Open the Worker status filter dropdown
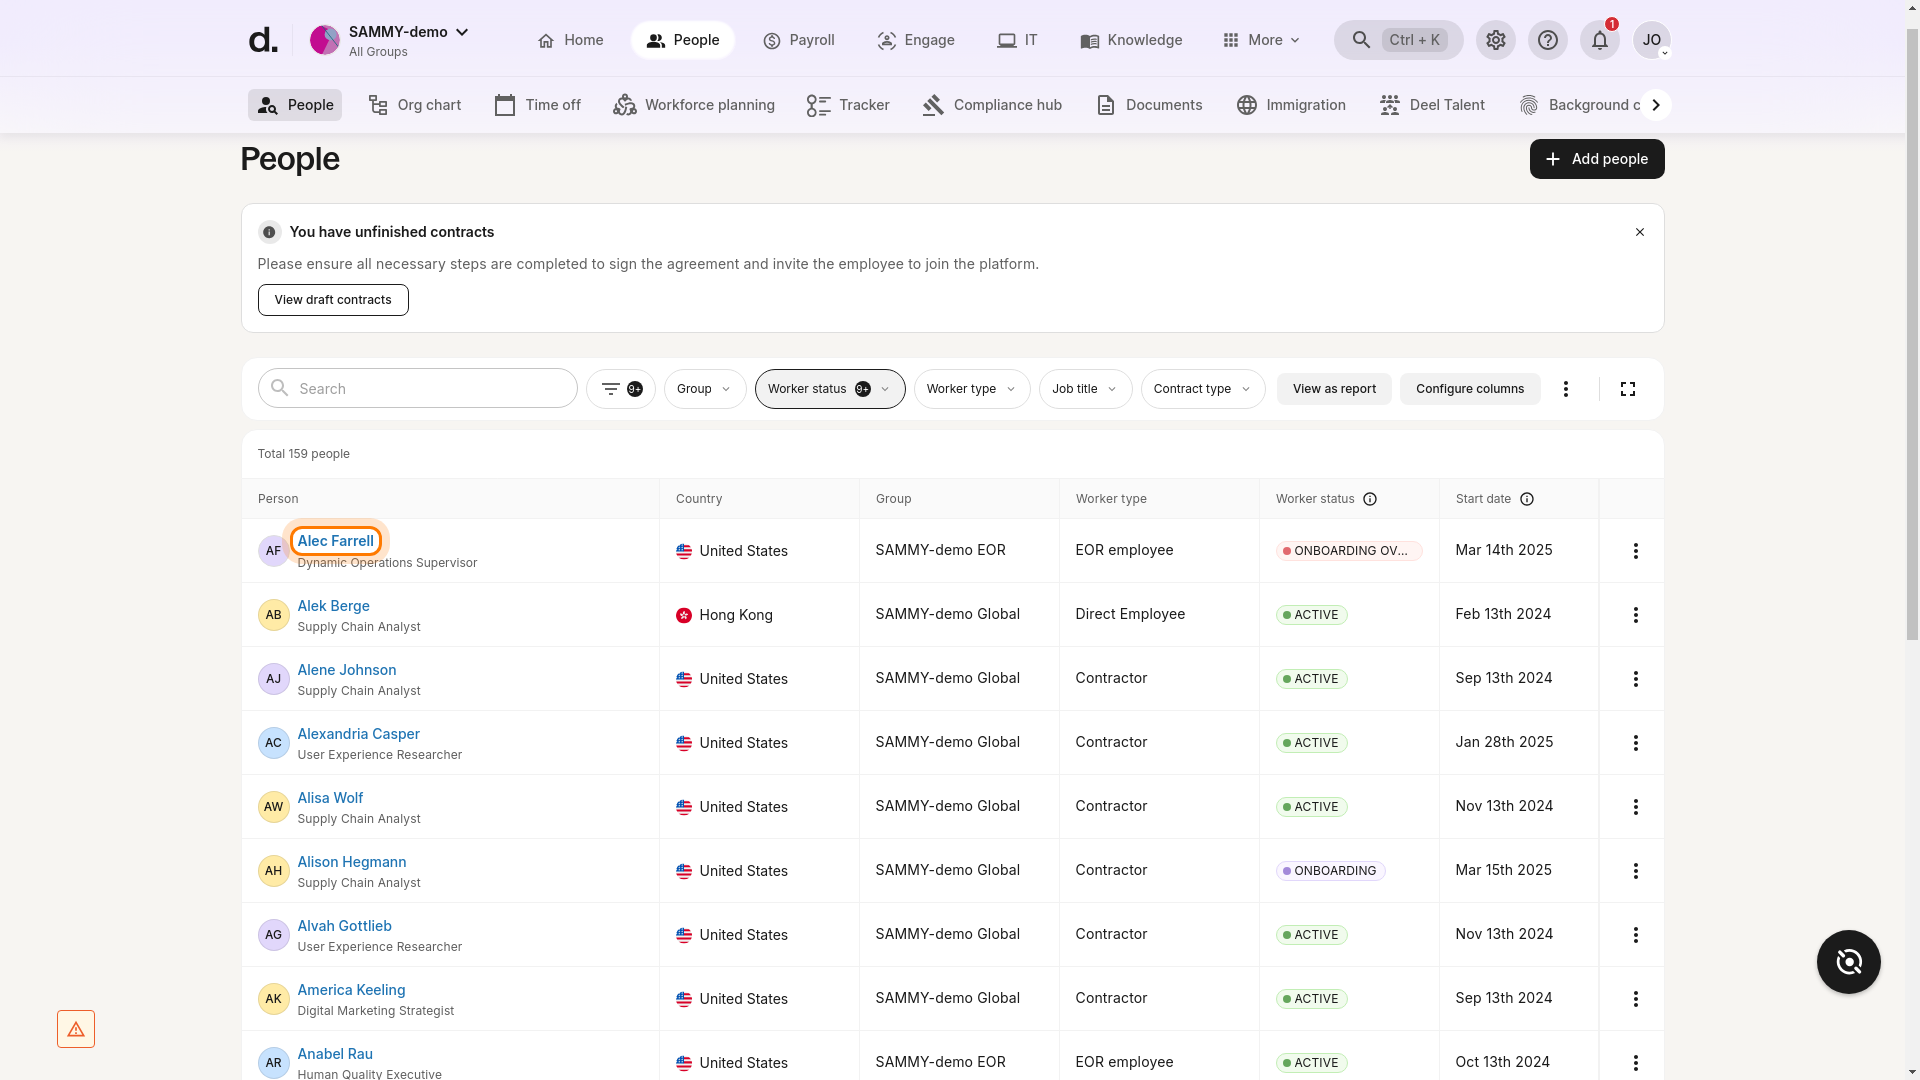Viewport: 1920px width, 1080px height. pyautogui.click(x=830, y=389)
